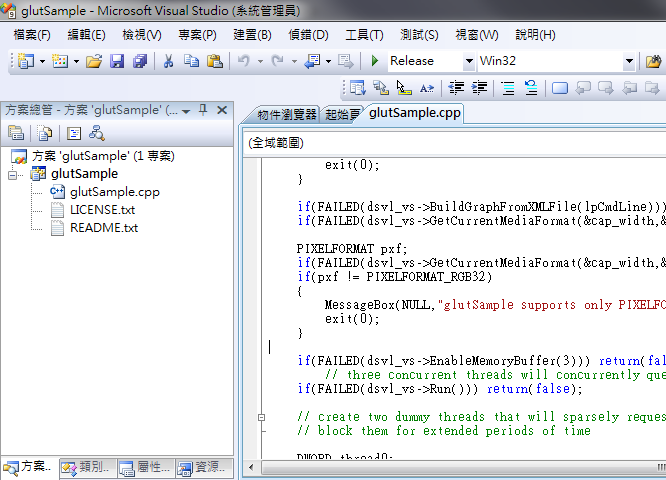Click the View Code icon in Solution Explorer
Viewport: 666px width, 480px height.
point(73,133)
